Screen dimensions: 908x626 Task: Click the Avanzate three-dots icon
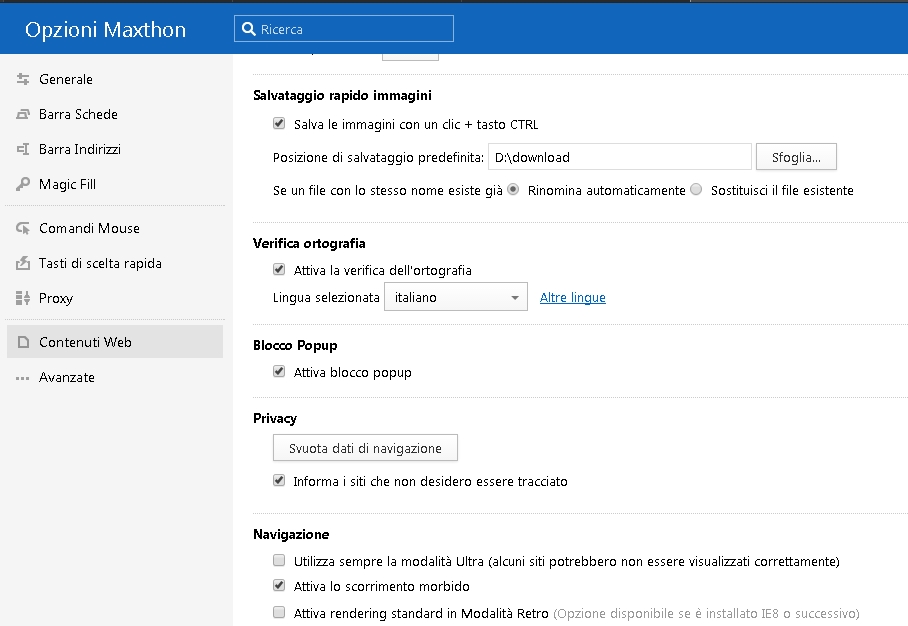click(23, 378)
